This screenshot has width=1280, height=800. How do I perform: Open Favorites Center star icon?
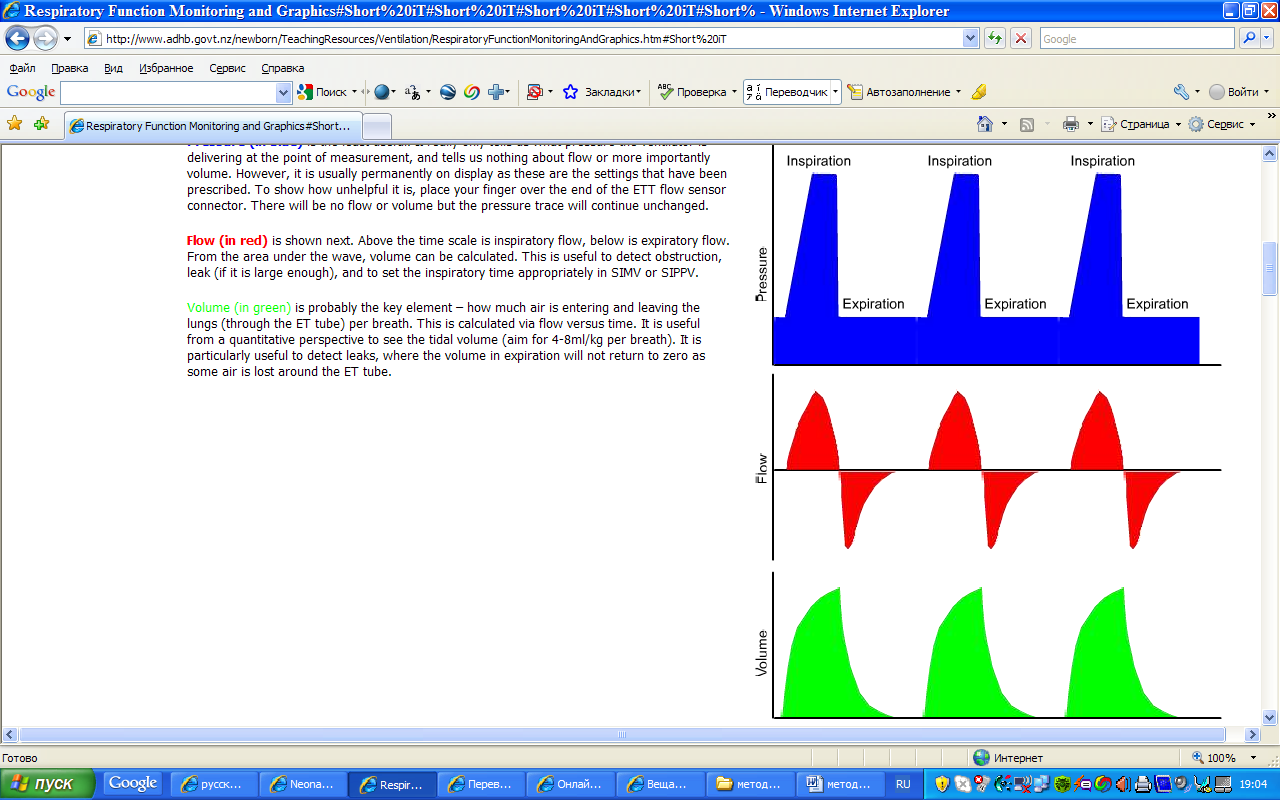[15, 124]
